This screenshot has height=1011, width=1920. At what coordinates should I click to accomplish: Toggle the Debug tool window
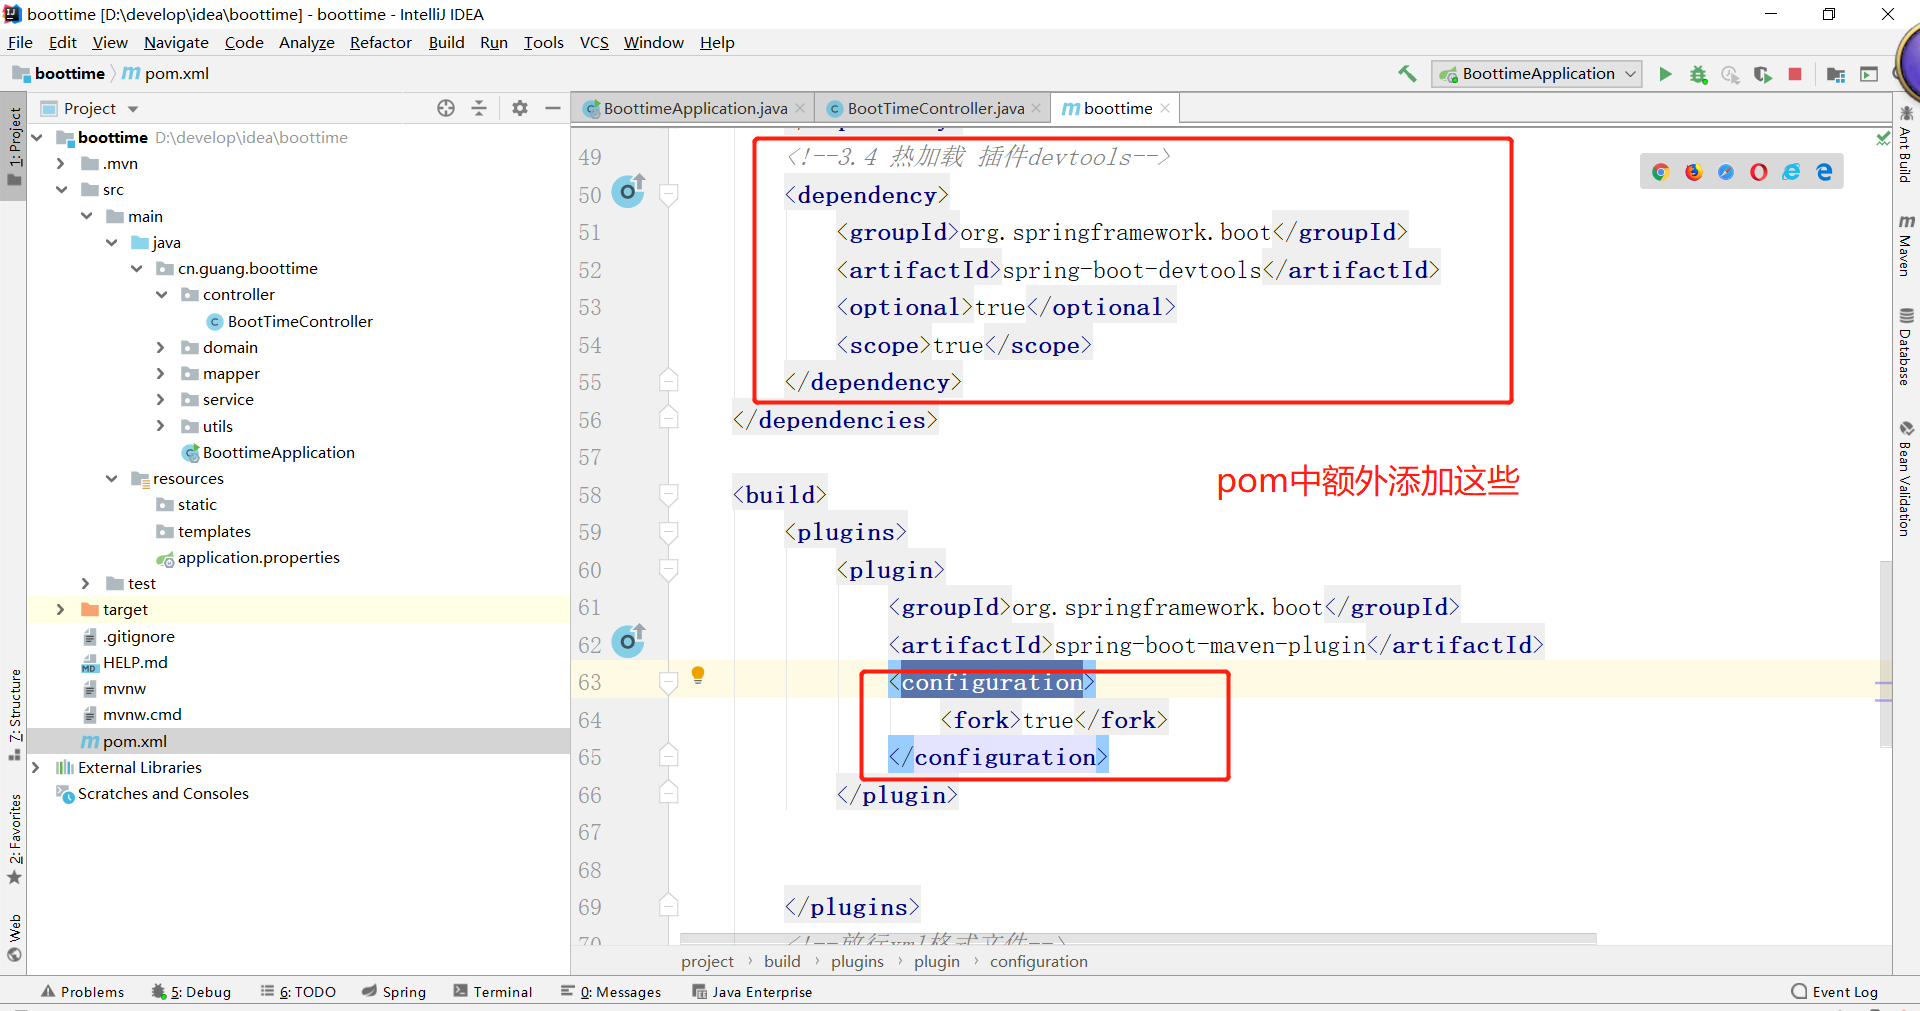191,992
